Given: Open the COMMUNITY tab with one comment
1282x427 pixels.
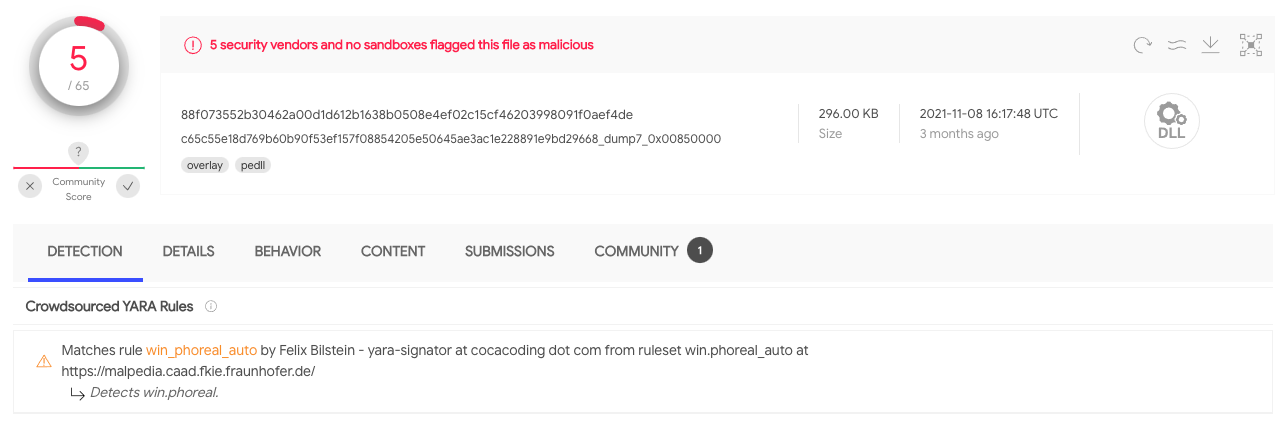Looking at the screenshot, I should coord(652,251).
